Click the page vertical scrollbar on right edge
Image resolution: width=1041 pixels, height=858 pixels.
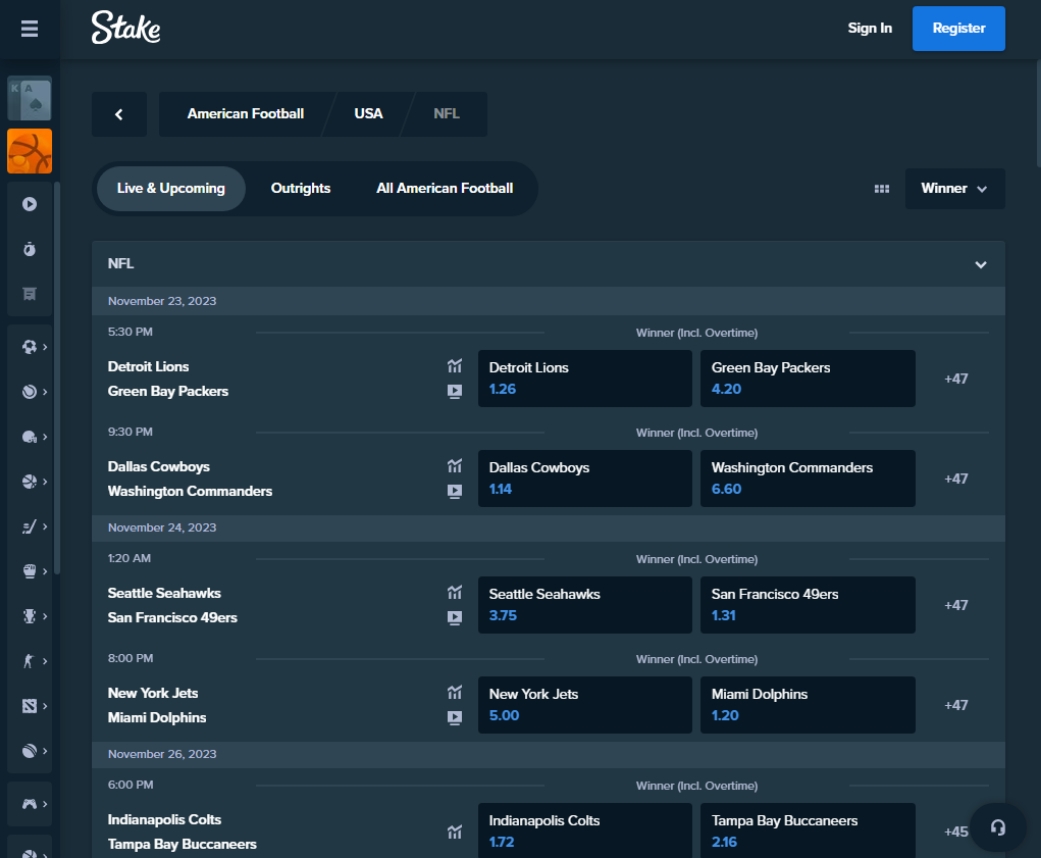click(1038, 113)
